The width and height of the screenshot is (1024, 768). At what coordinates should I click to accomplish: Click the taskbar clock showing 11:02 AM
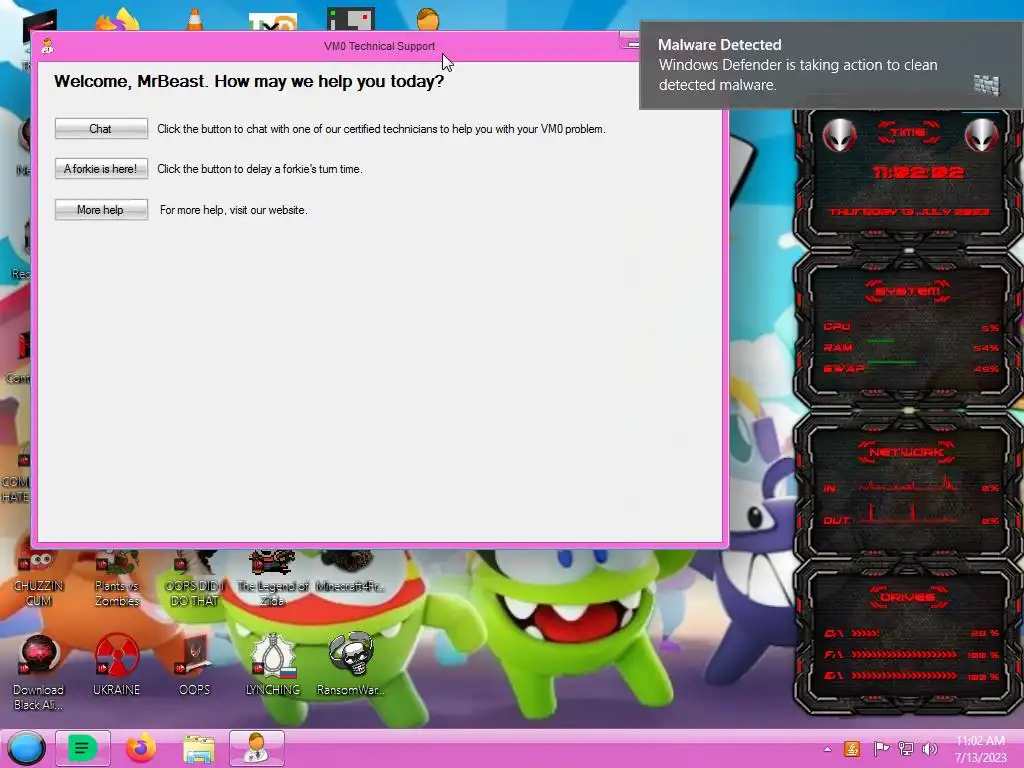[981, 749]
